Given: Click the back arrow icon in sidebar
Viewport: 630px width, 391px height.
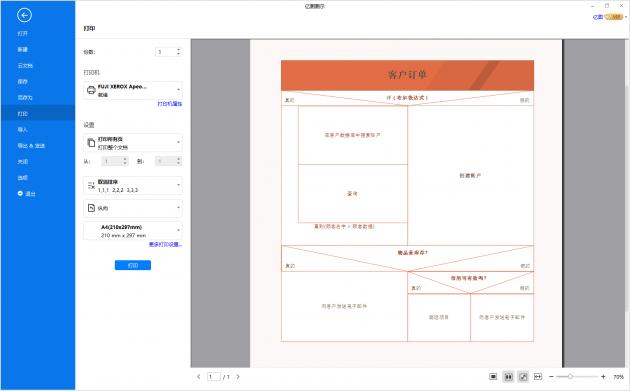Looking at the screenshot, I should (25, 15).
